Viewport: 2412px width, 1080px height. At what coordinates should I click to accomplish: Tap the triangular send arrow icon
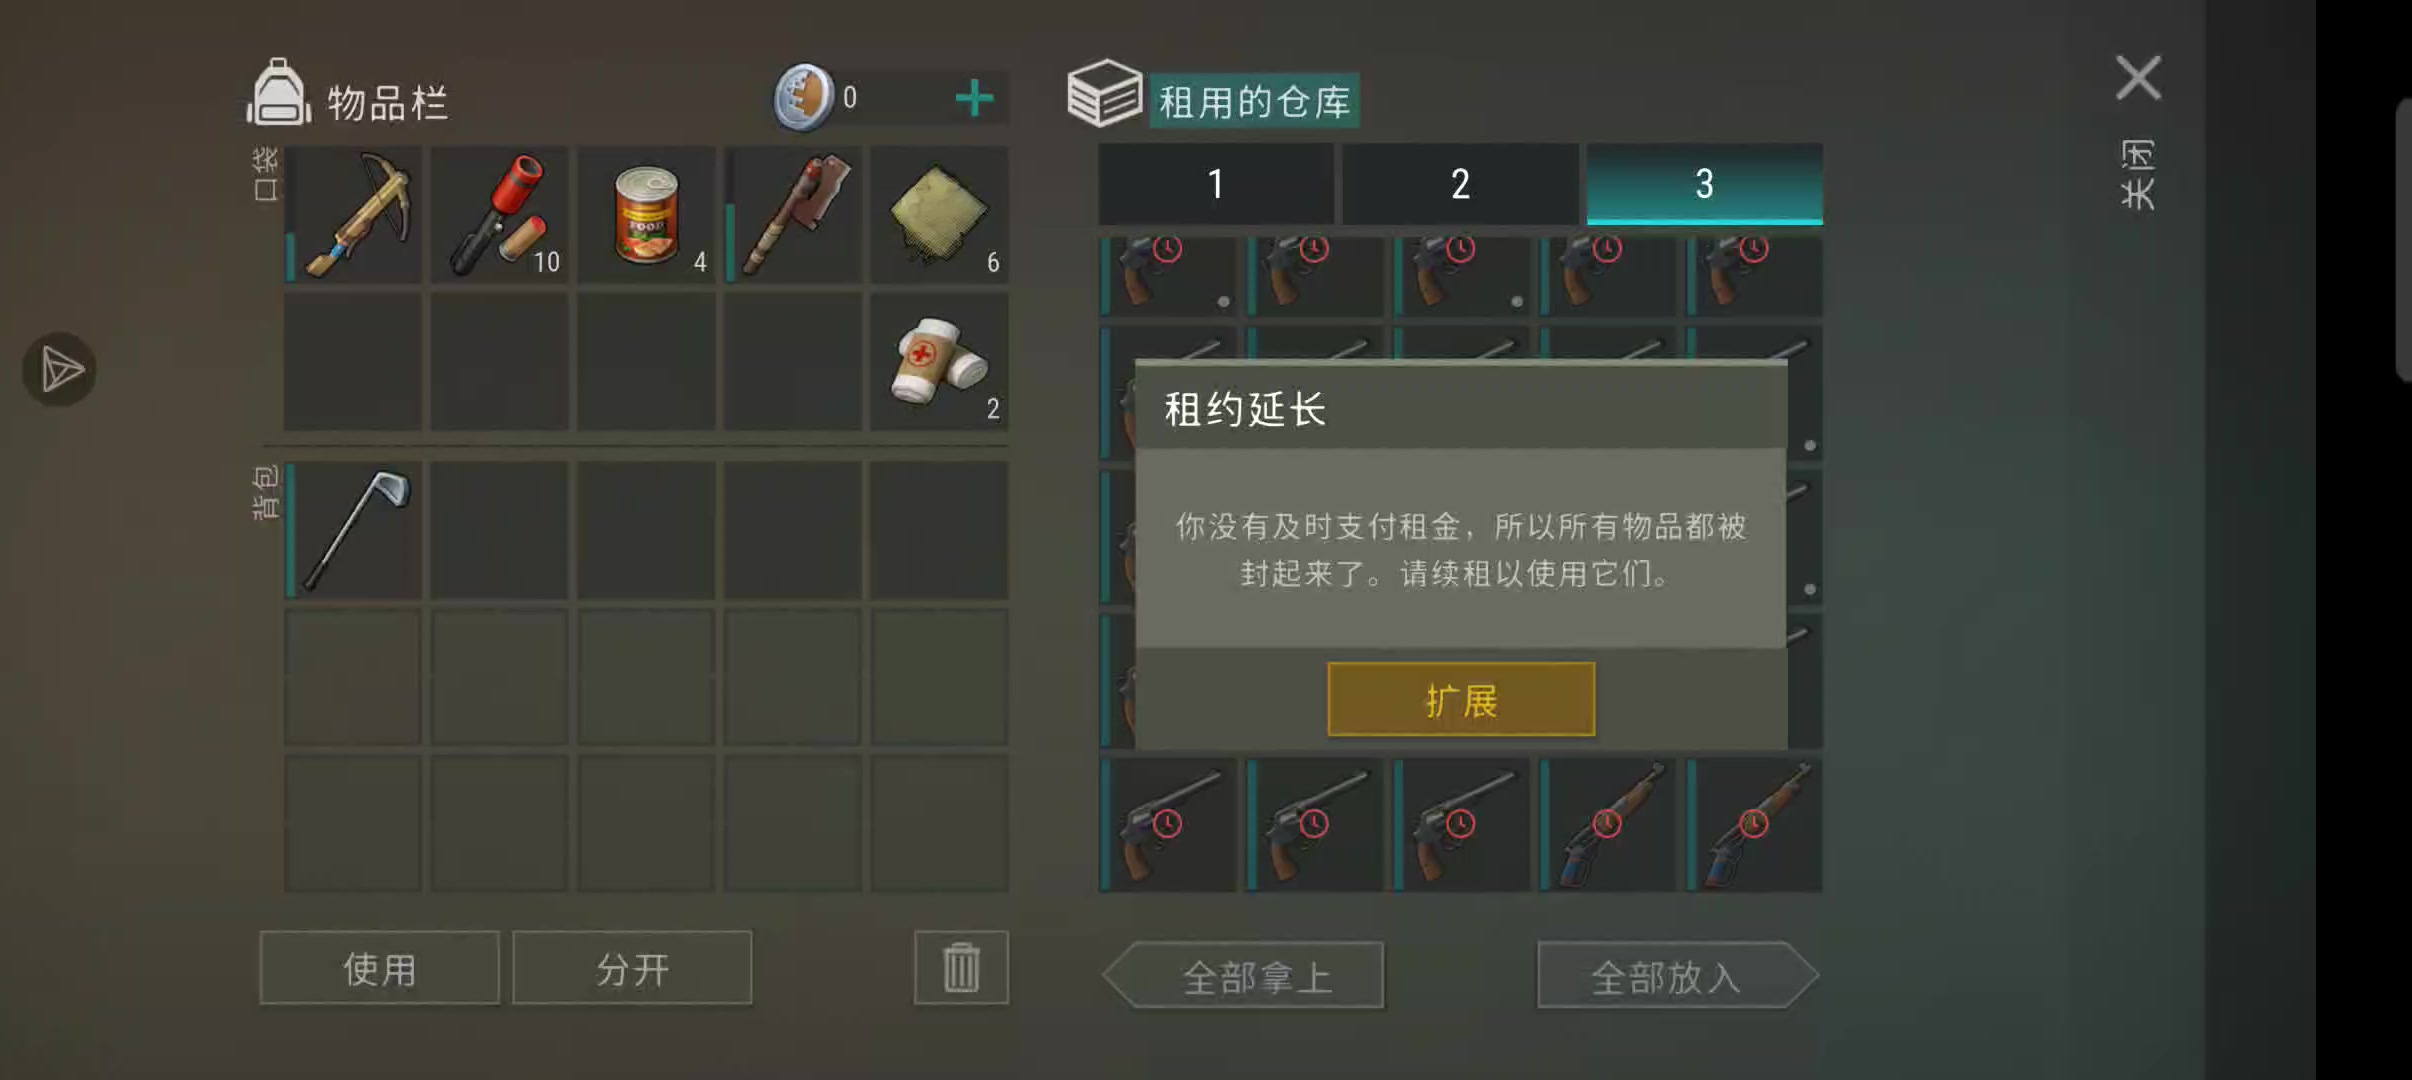60,369
